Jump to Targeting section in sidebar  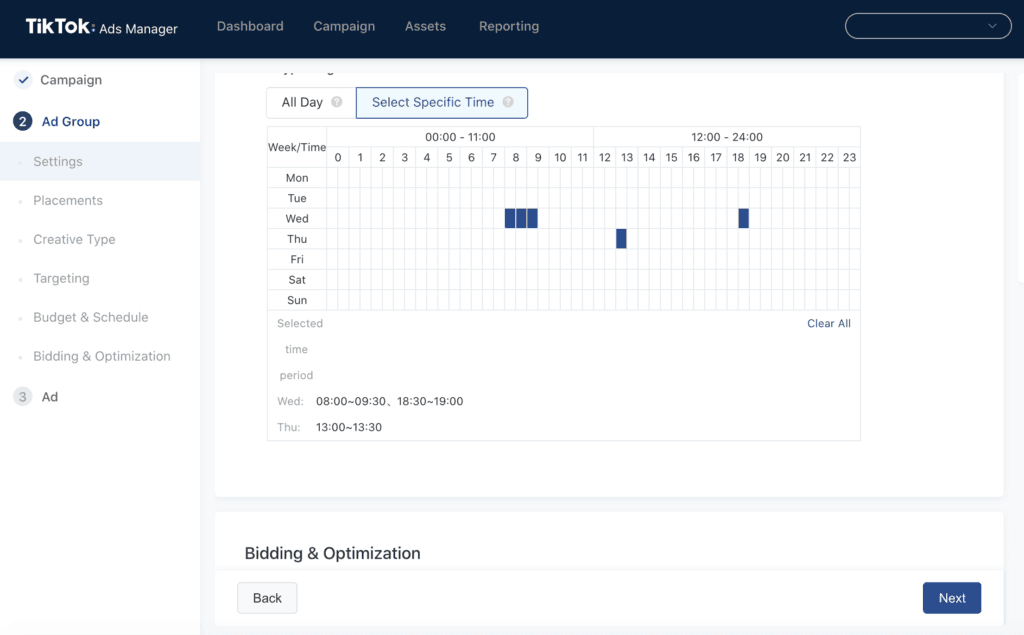[x=61, y=278]
